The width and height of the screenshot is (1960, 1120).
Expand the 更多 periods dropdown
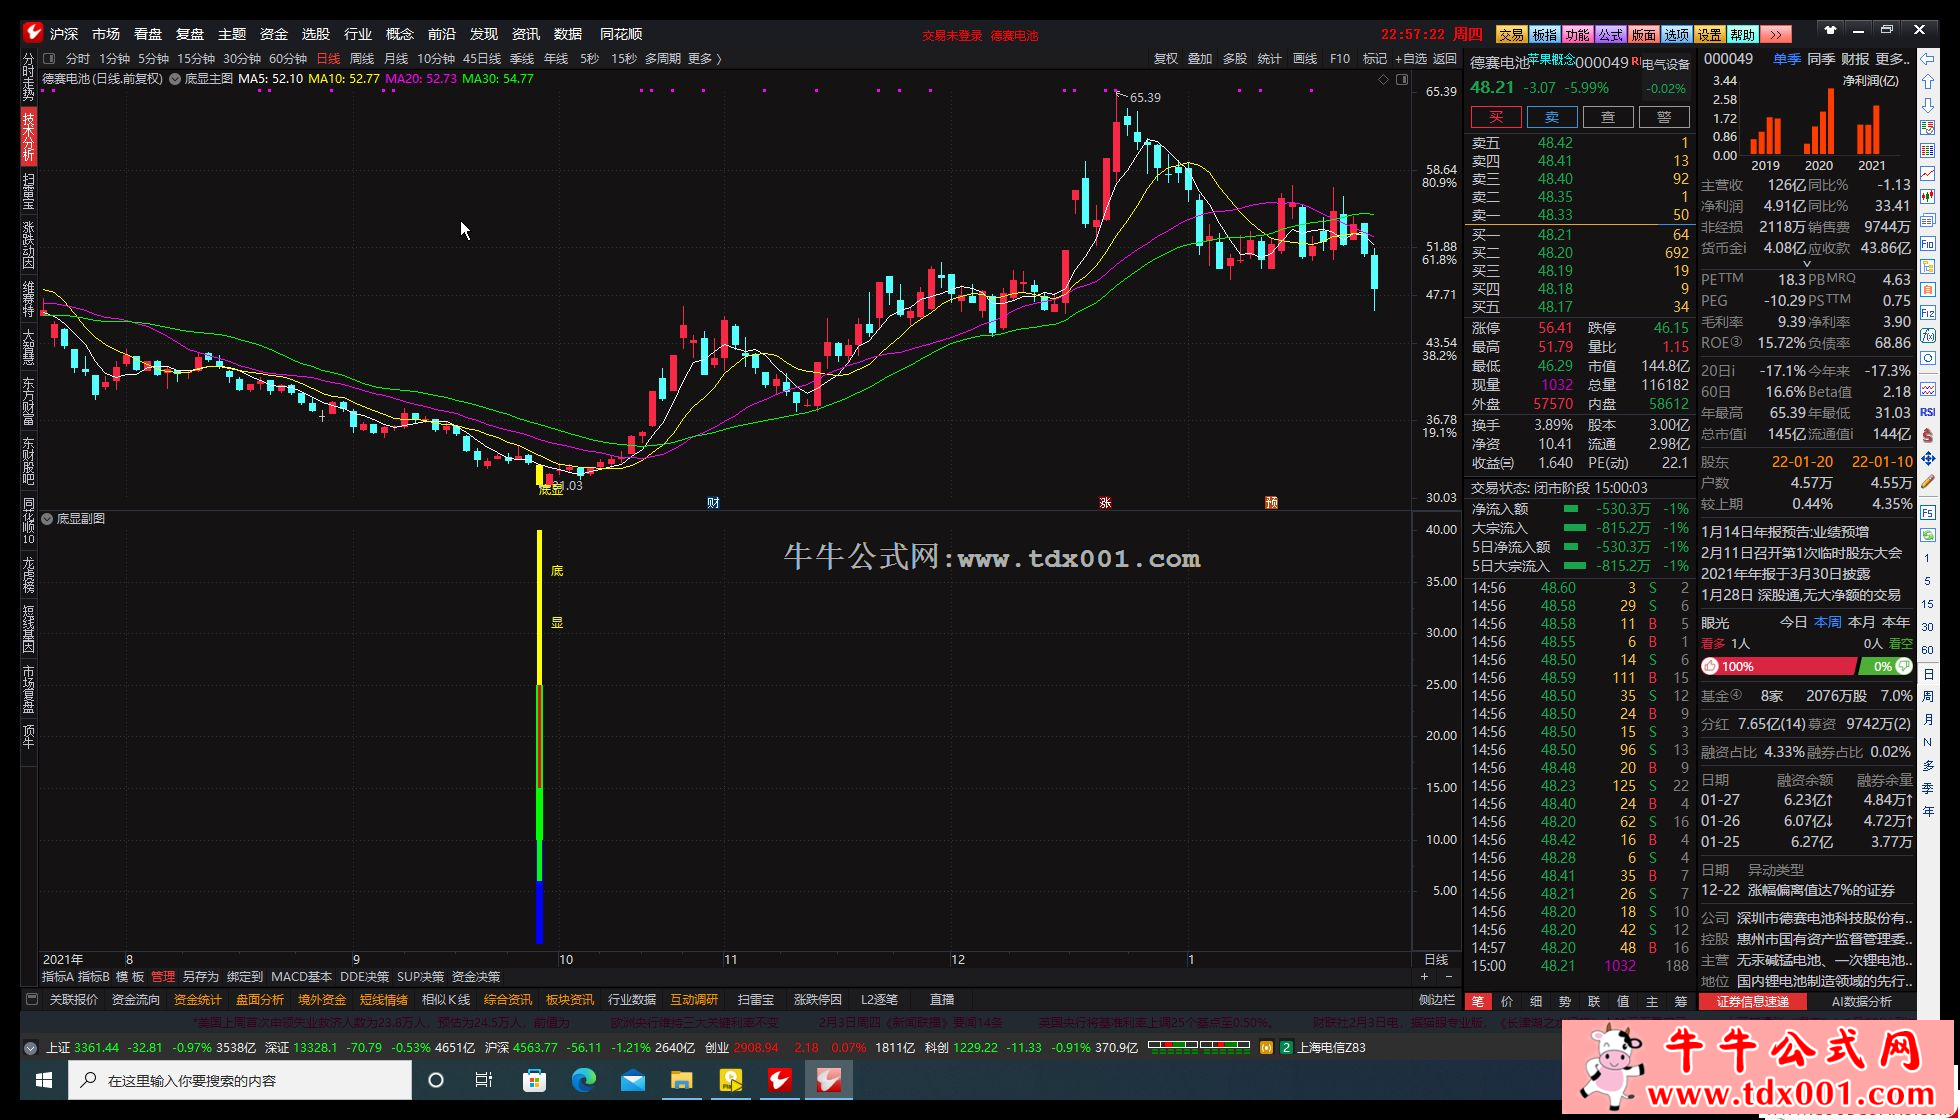[x=704, y=59]
